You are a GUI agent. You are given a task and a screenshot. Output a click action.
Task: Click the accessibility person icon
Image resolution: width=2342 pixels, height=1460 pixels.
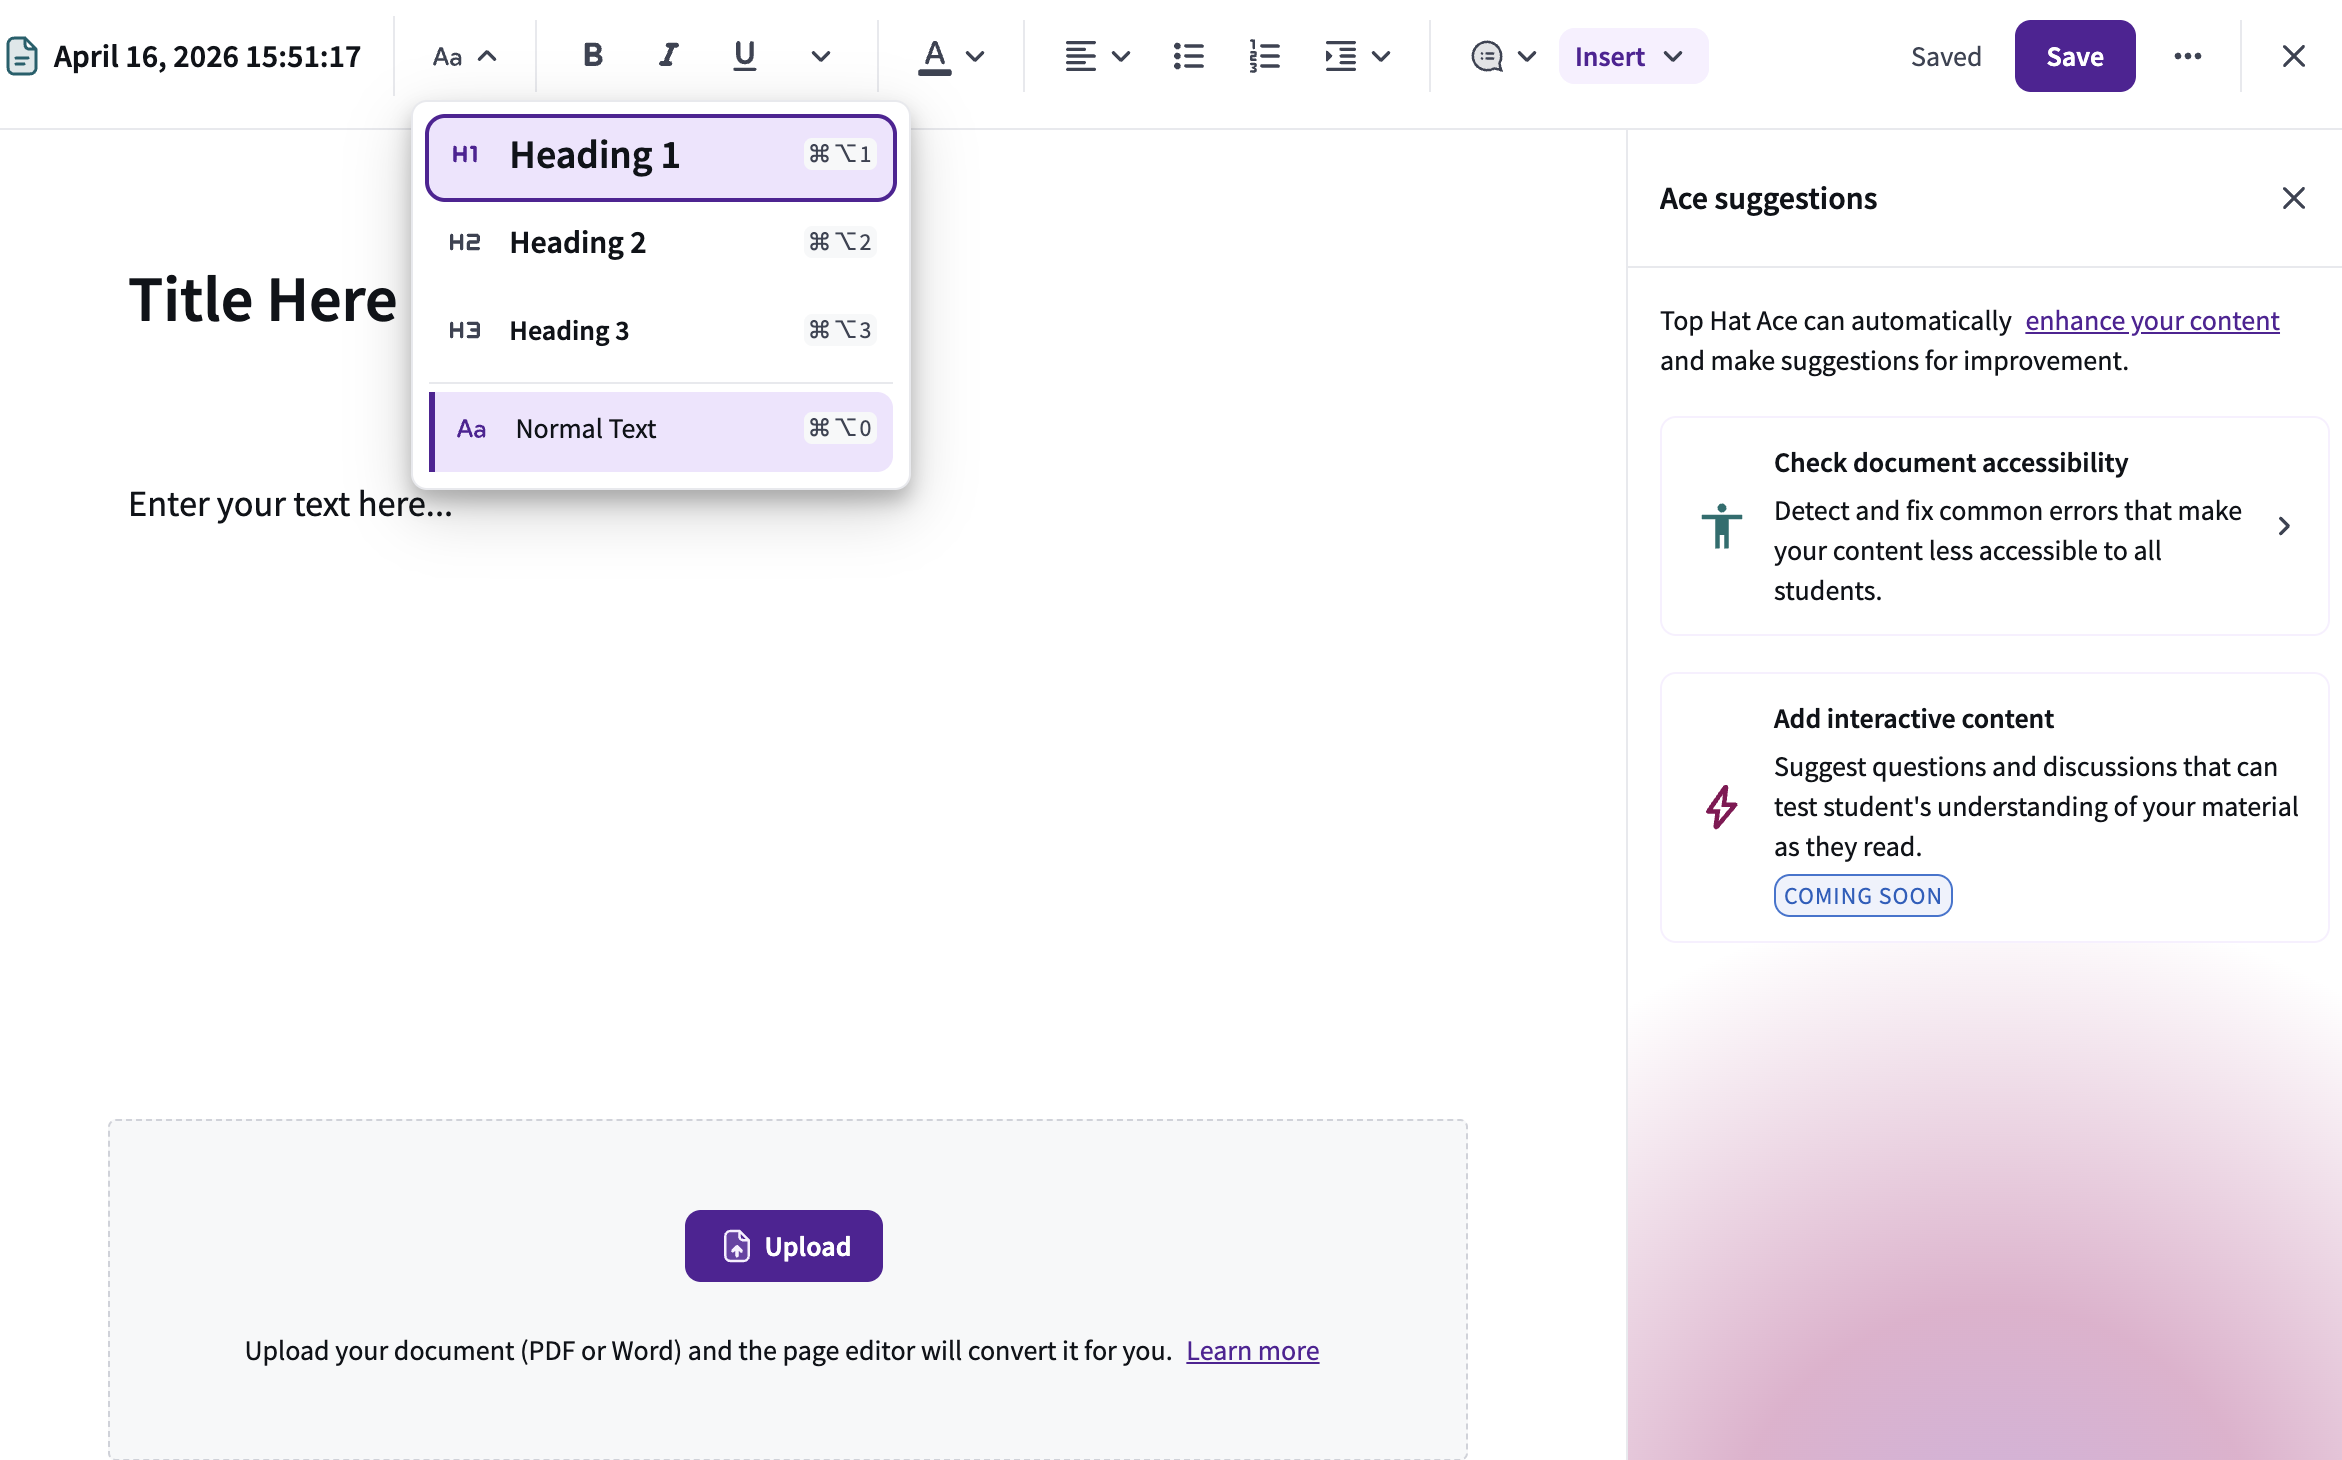point(1722,526)
